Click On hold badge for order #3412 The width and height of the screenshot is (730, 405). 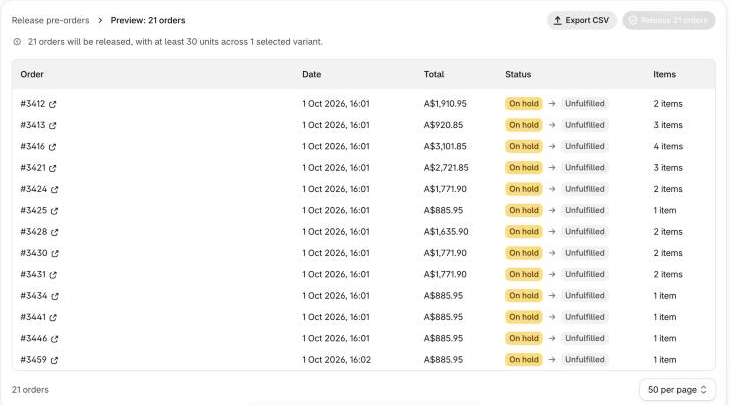click(524, 104)
